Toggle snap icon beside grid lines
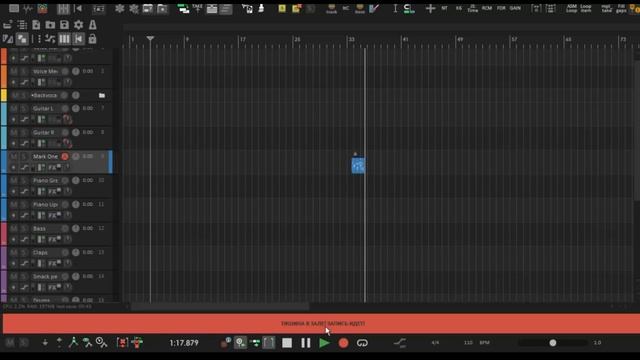This screenshot has height=360, width=640. pos(79,39)
